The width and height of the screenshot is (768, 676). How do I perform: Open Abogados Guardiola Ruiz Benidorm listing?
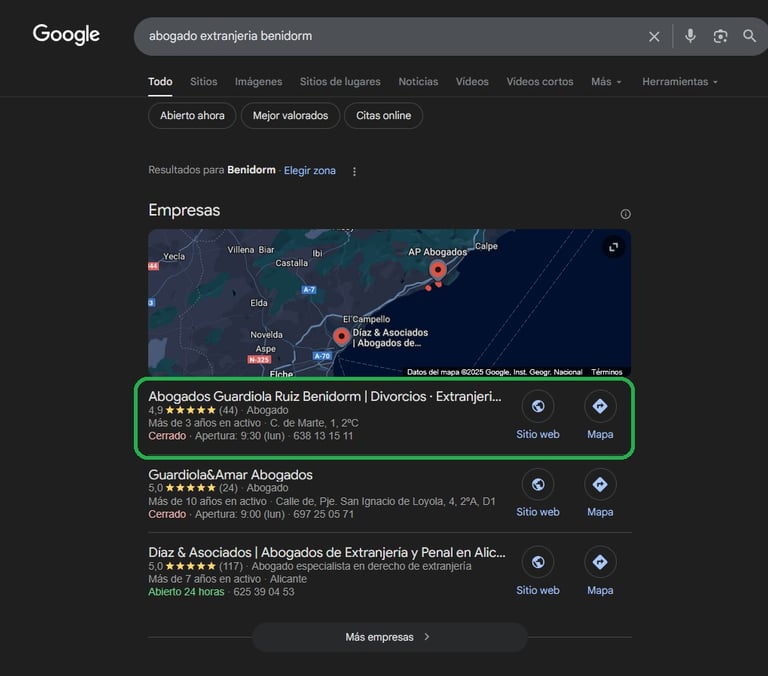(325, 396)
